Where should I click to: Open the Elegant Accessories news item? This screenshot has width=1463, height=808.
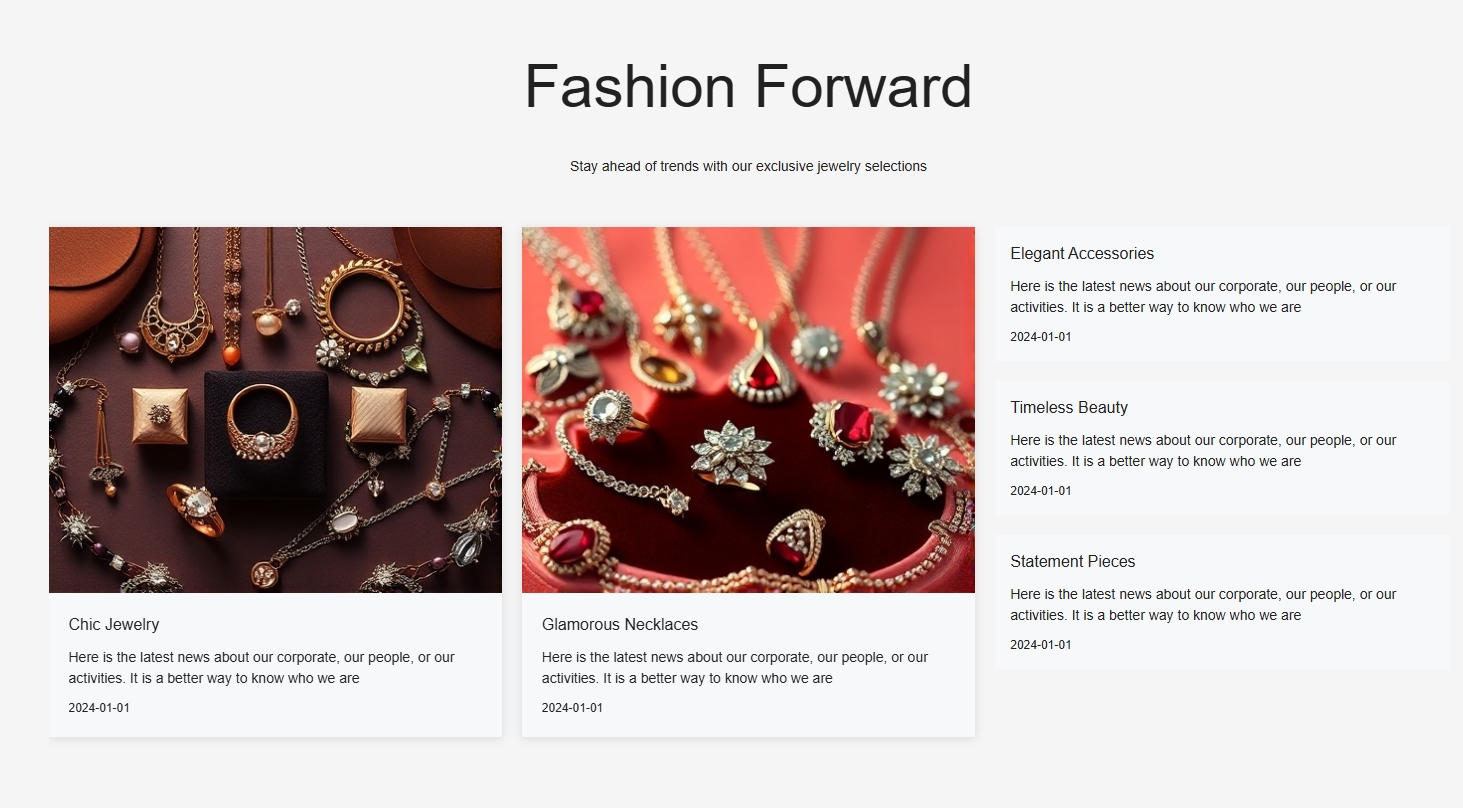1221,294
